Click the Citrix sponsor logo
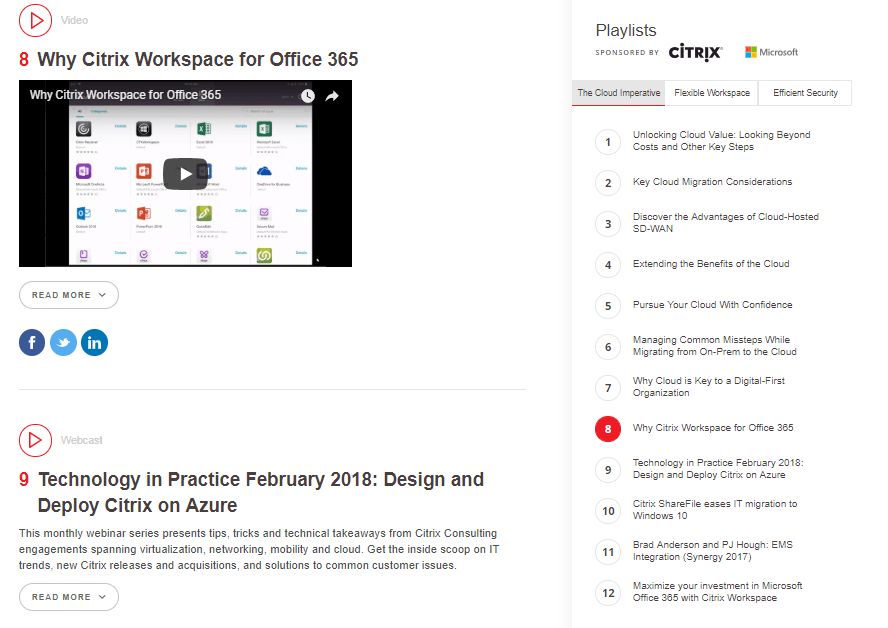The image size is (888, 628). click(x=695, y=52)
